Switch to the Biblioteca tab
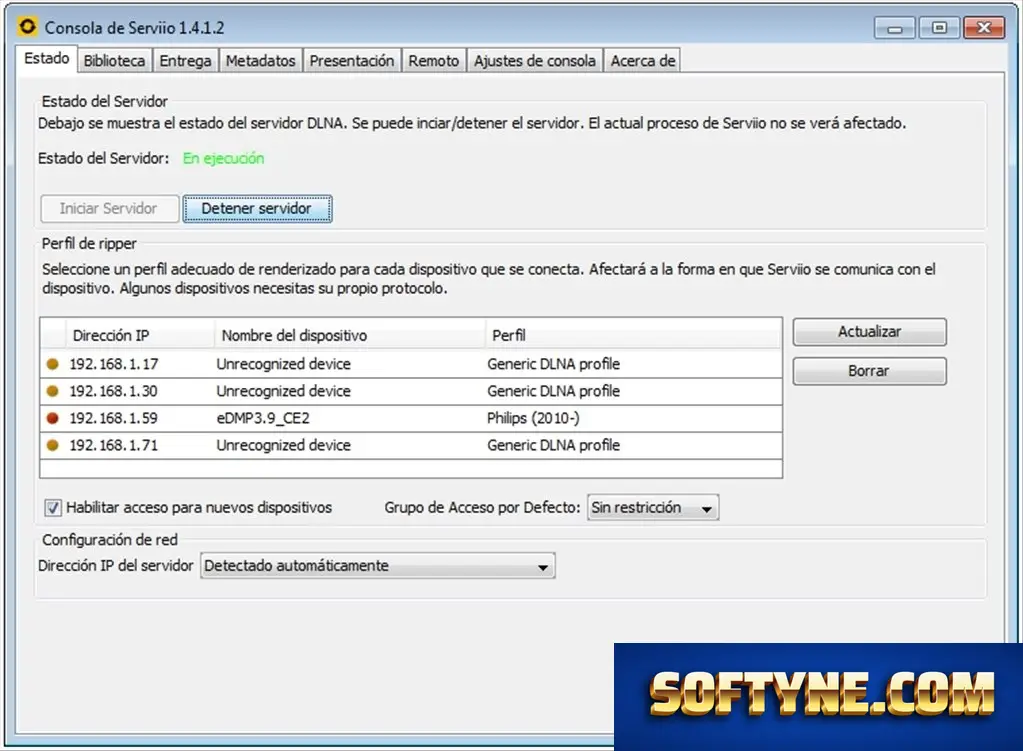Image resolution: width=1023 pixels, height=751 pixels. (114, 61)
